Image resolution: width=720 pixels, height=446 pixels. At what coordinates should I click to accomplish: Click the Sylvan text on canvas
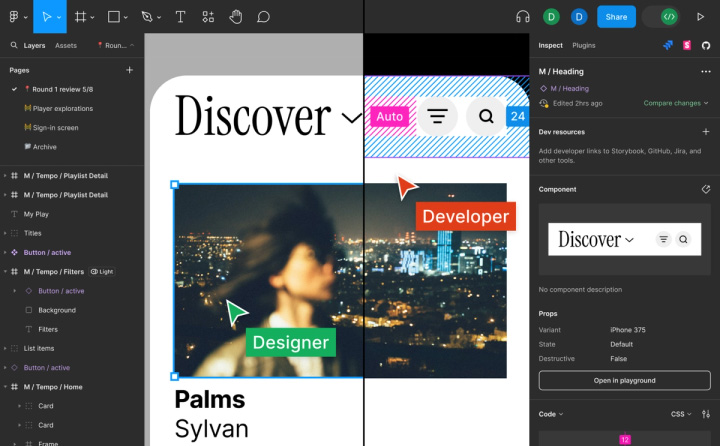212,429
